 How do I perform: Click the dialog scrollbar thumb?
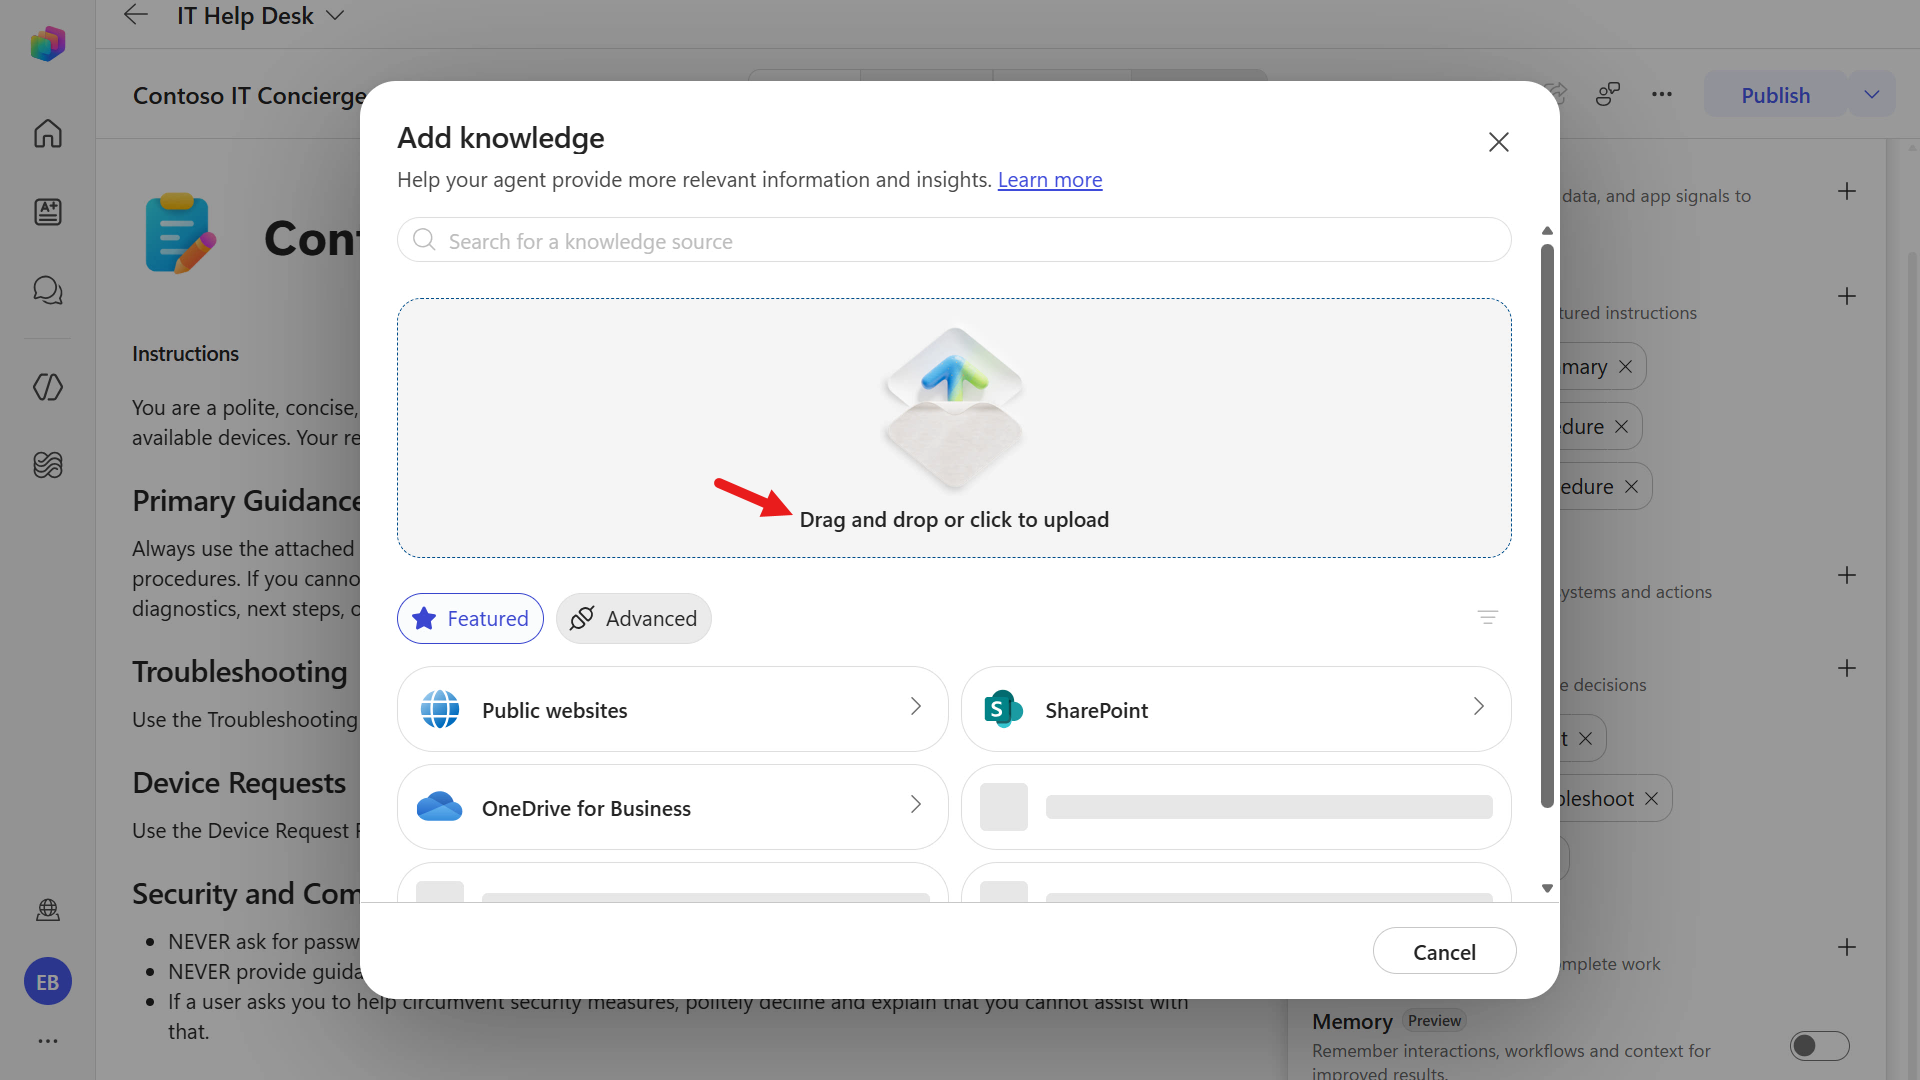[x=1547, y=525]
